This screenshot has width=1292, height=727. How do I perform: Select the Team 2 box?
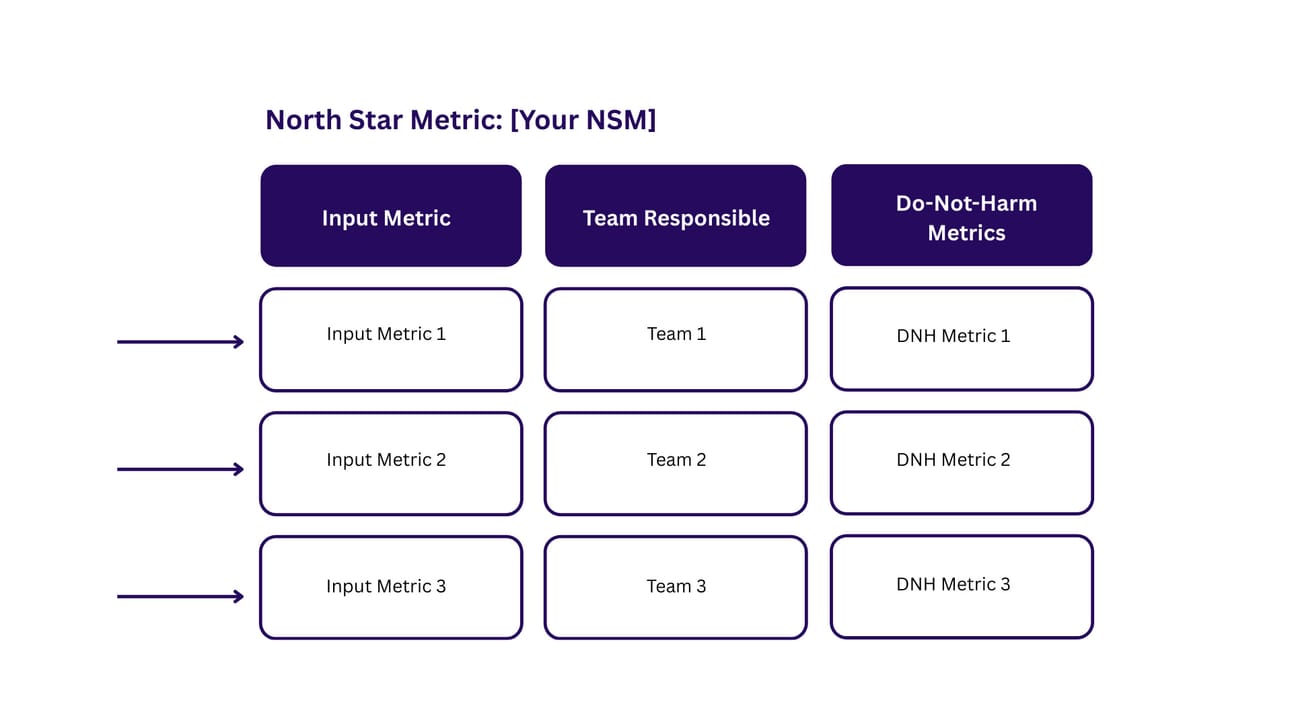pyautogui.click(x=676, y=464)
